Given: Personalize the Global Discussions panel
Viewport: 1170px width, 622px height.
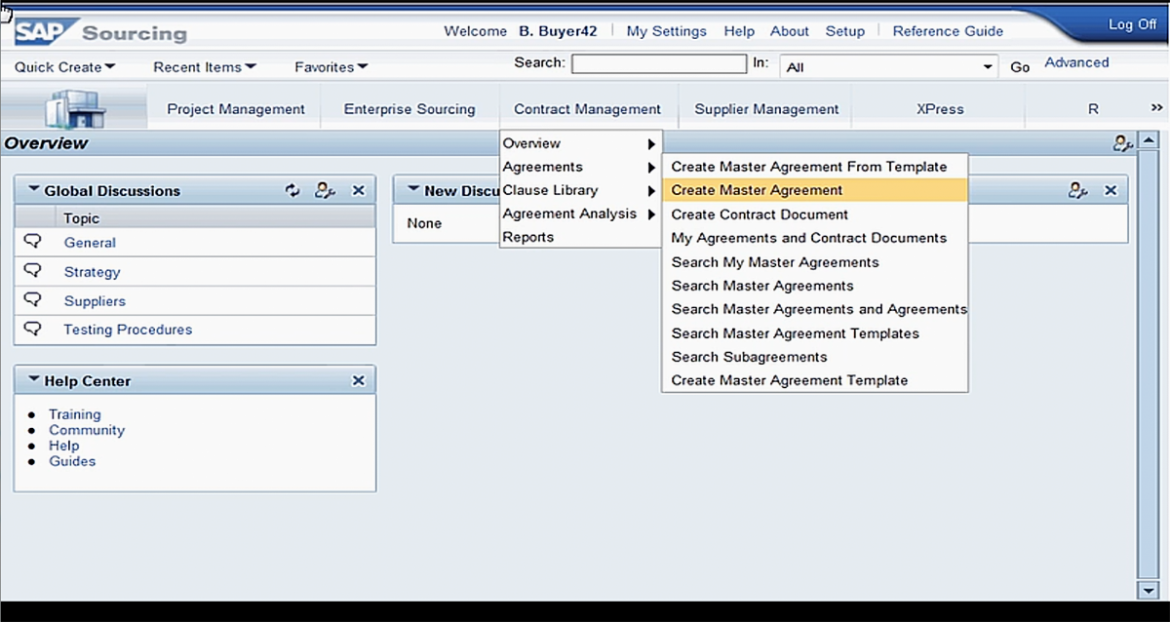Looking at the screenshot, I should 326,190.
